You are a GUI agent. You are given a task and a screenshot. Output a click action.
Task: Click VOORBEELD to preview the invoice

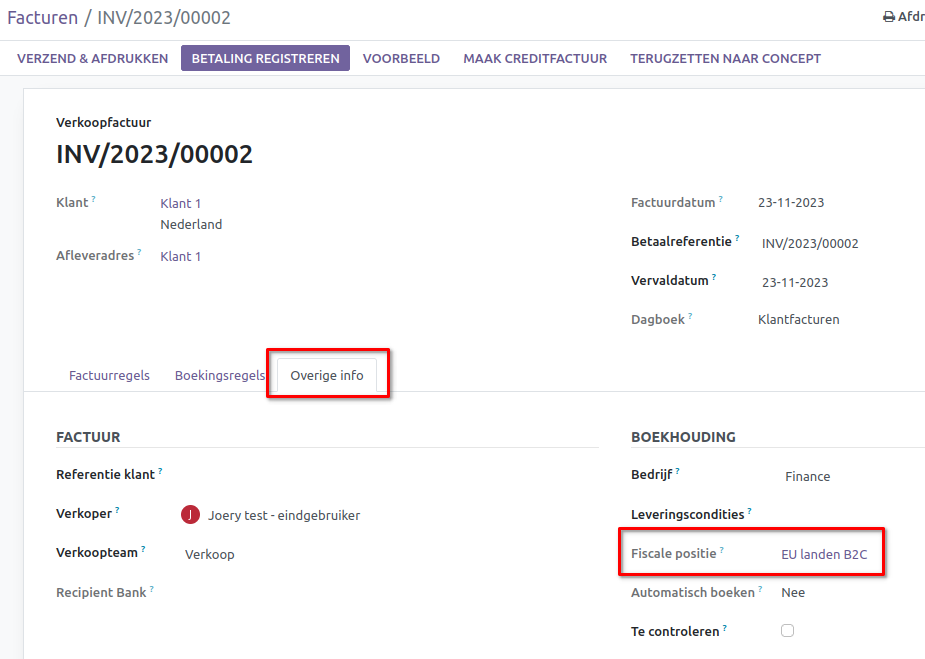(x=401, y=58)
